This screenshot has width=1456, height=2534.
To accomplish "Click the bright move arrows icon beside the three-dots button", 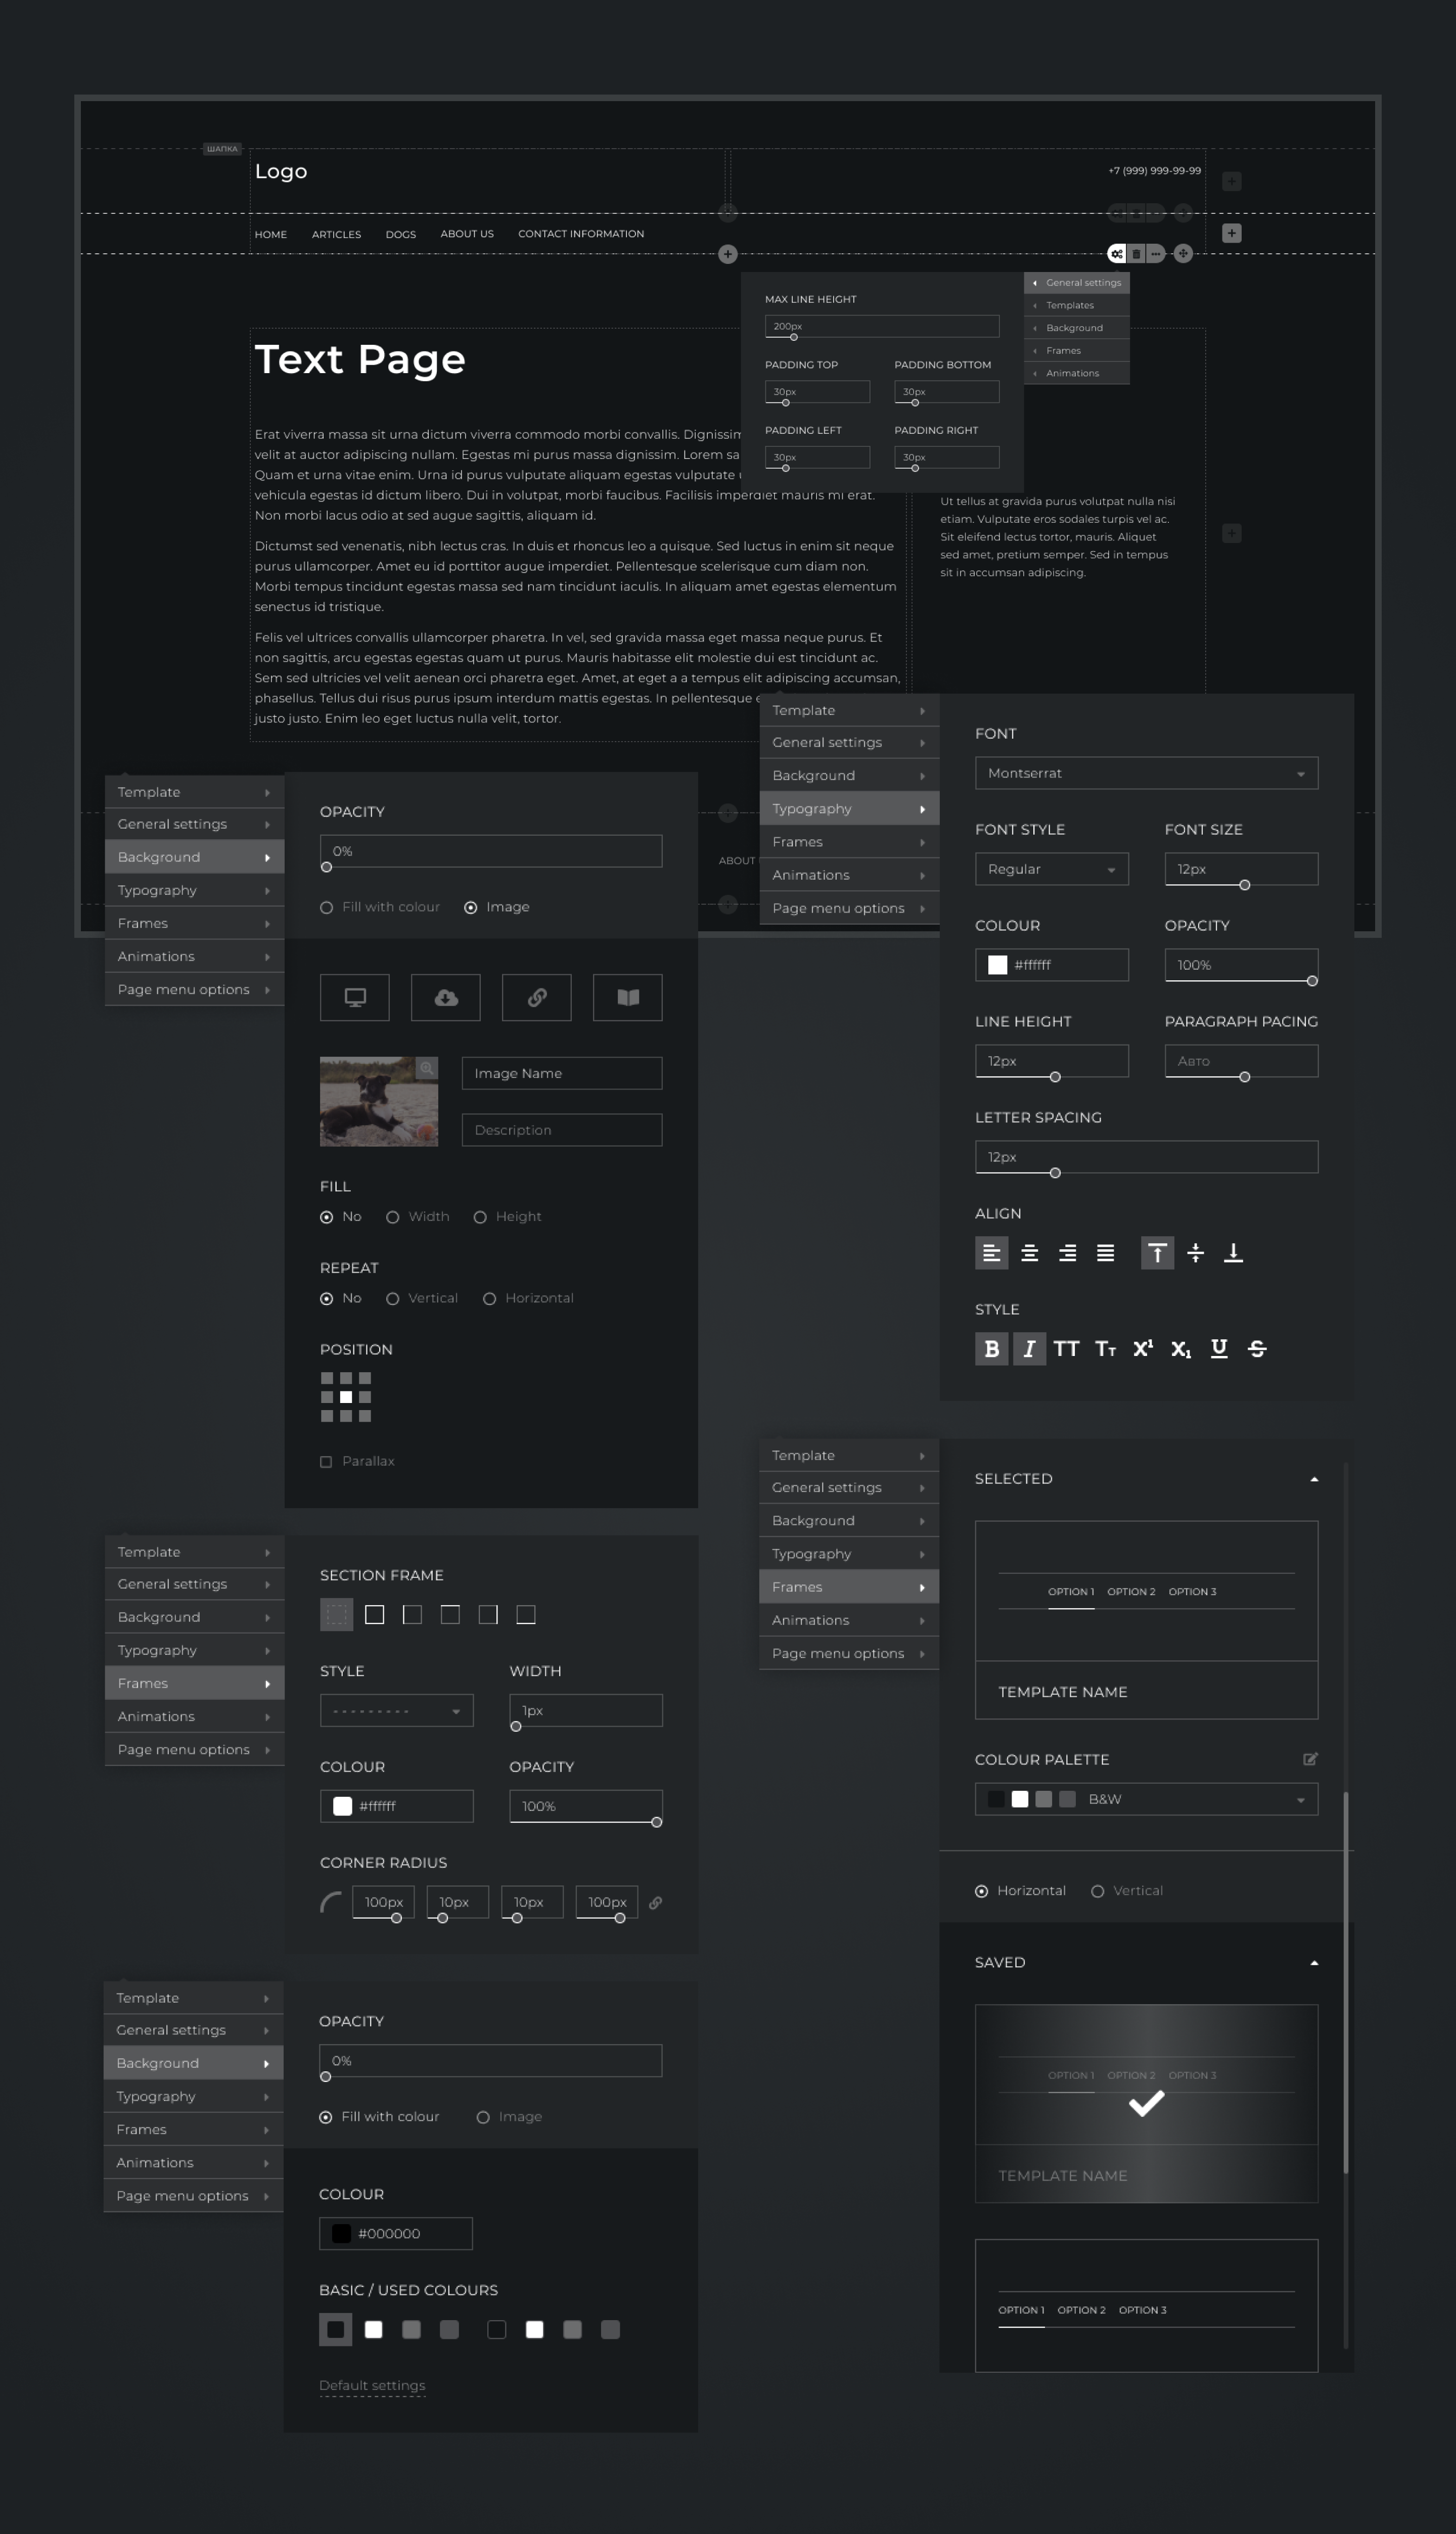I will click(1183, 254).
